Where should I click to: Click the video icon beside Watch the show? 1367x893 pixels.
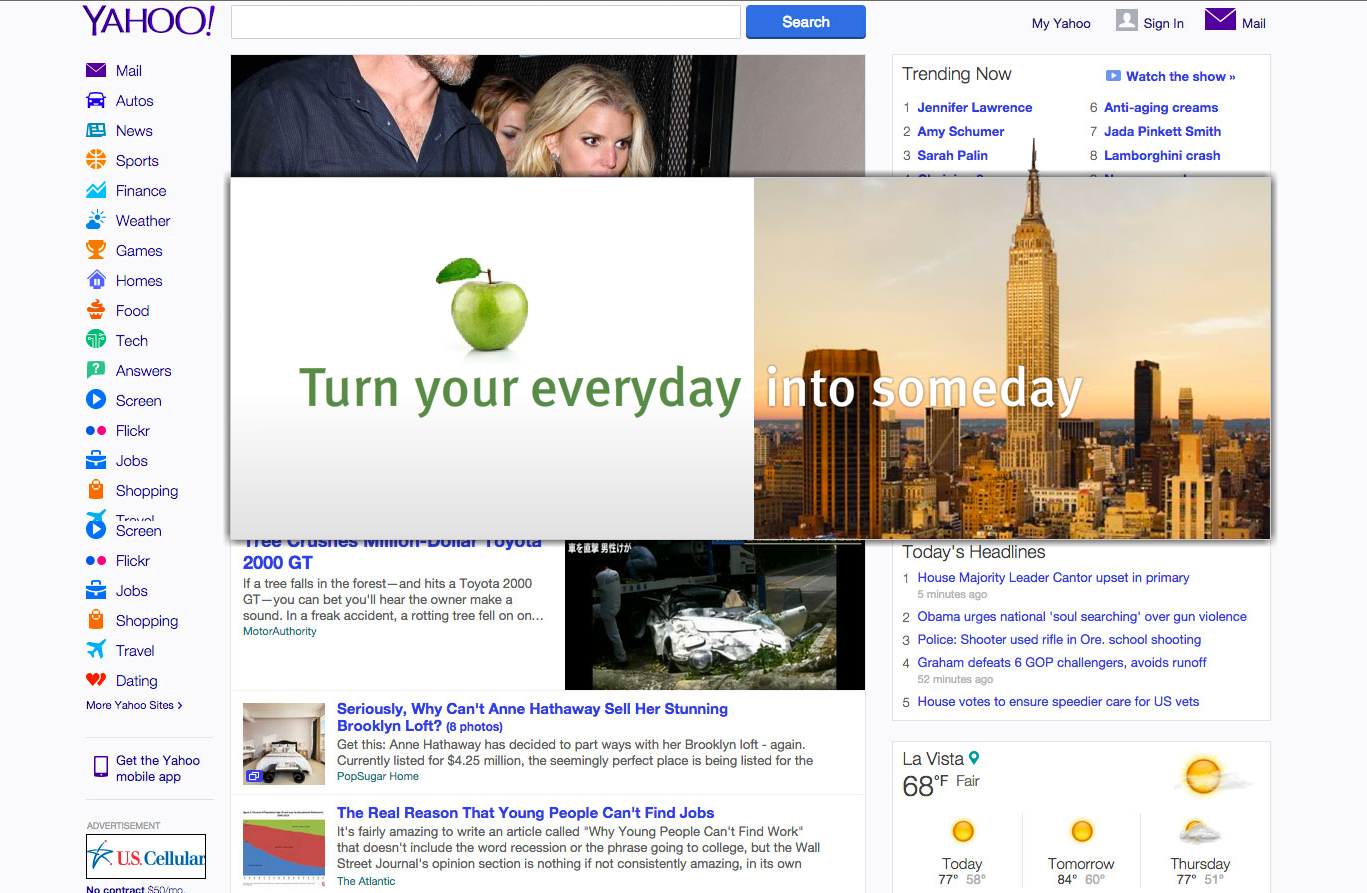click(1113, 76)
